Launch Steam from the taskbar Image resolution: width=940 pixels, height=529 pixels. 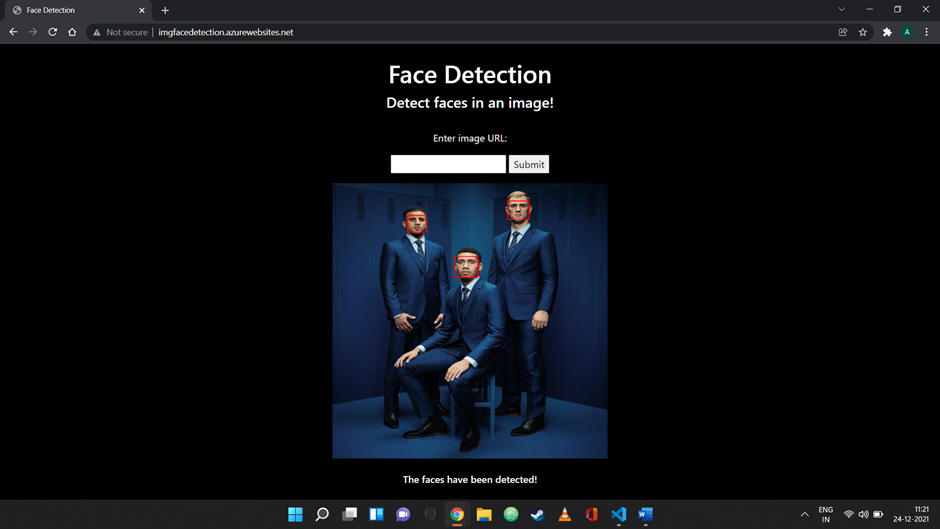(x=538, y=515)
